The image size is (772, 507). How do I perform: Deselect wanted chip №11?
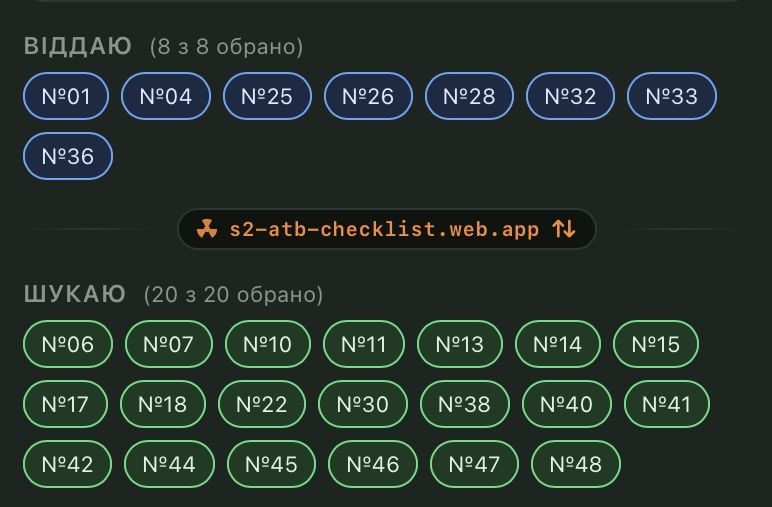(x=364, y=345)
